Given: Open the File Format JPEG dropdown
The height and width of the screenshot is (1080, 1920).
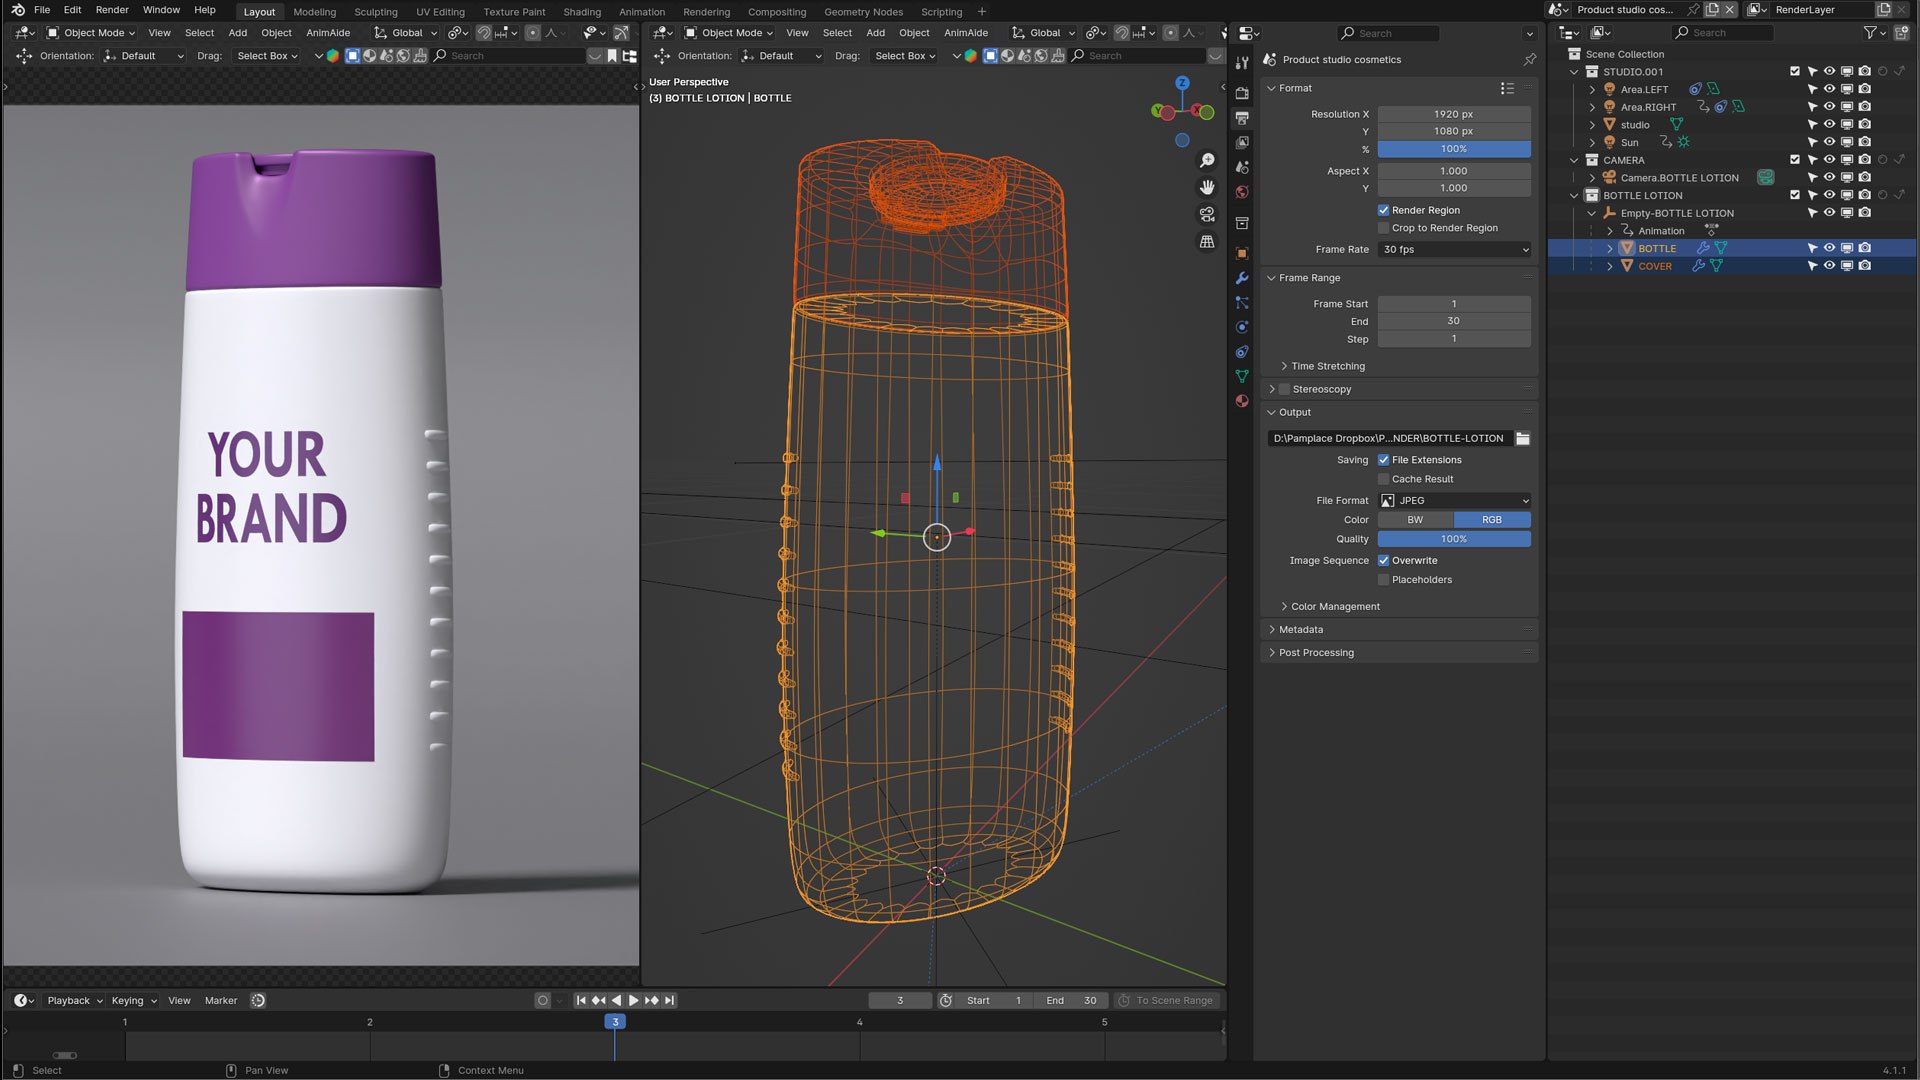Looking at the screenshot, I should point(1454,500).
